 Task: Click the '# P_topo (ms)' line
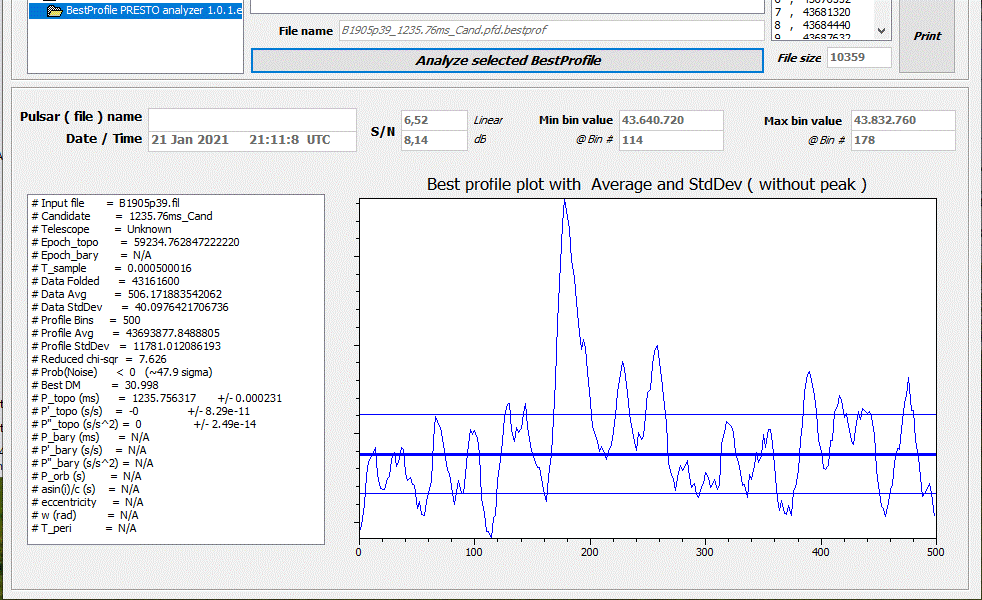tap(157, 398)
